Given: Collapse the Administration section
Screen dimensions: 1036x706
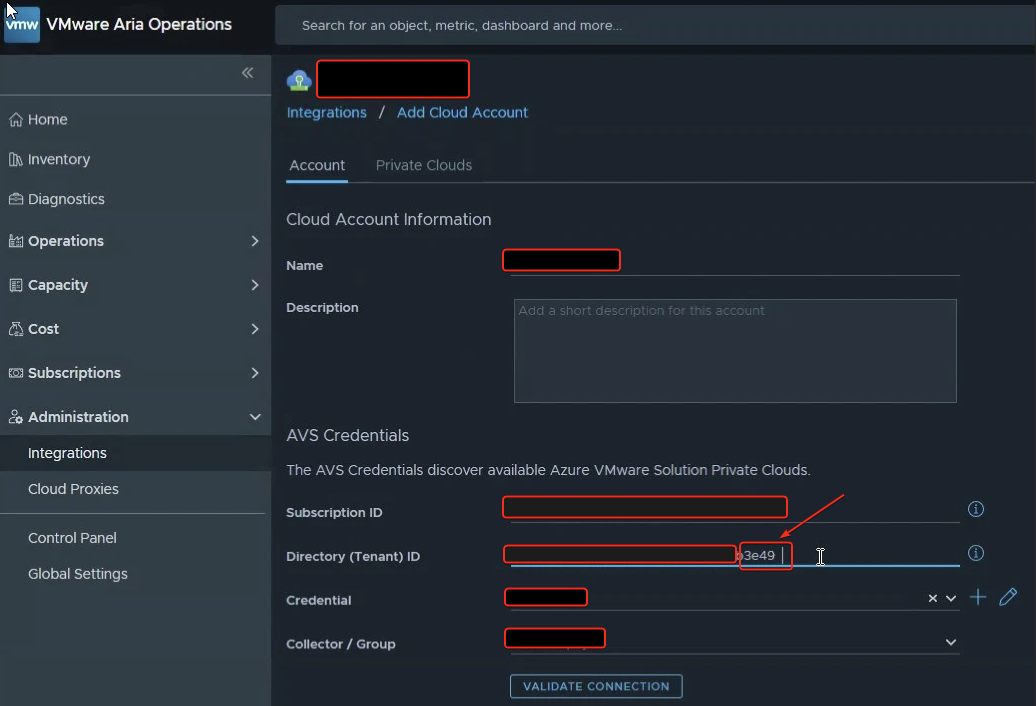Looking at the screenshot, I should (254, 417).
